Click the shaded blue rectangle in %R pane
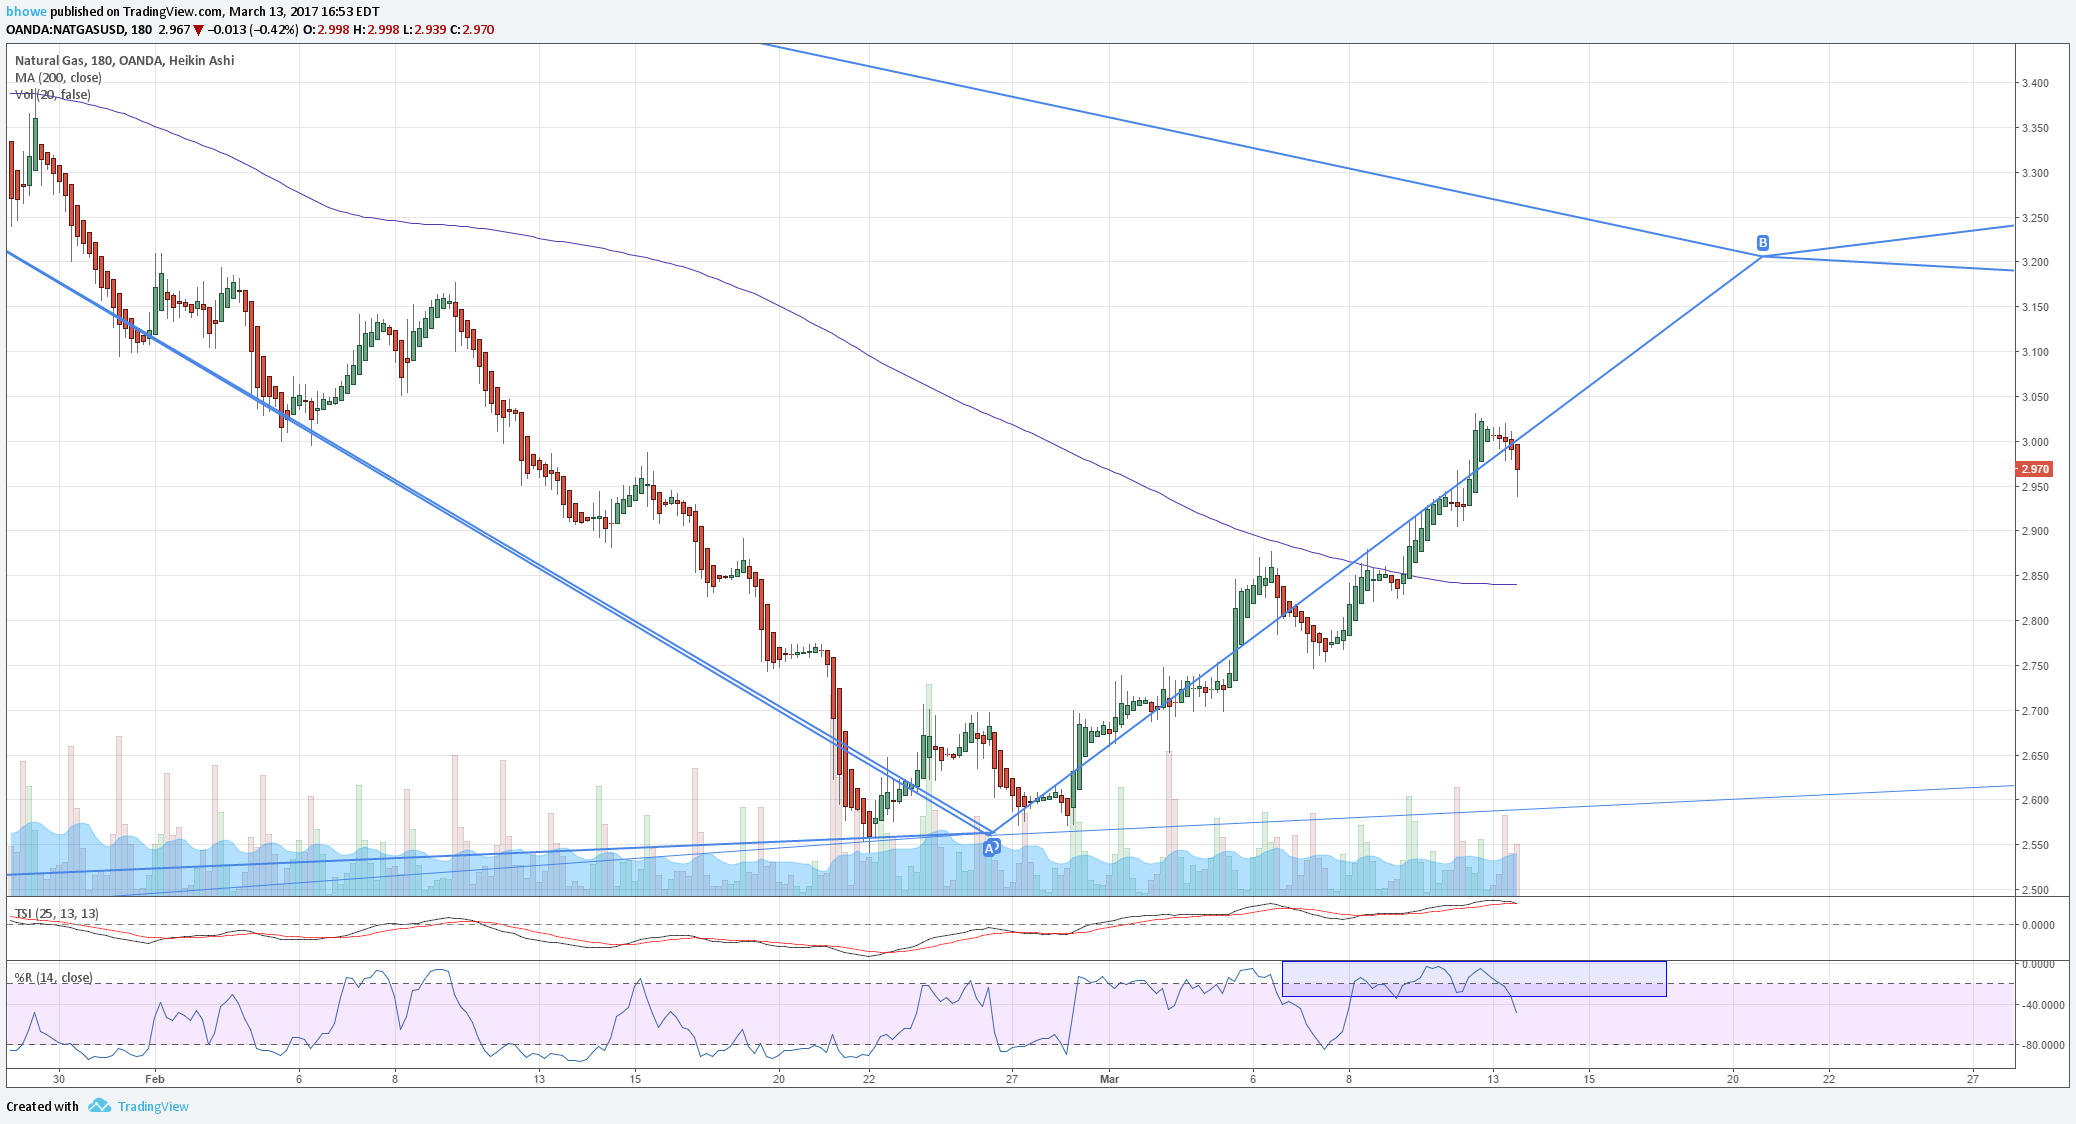This screenshot has width=2076, height=1124. (1474, 979)
